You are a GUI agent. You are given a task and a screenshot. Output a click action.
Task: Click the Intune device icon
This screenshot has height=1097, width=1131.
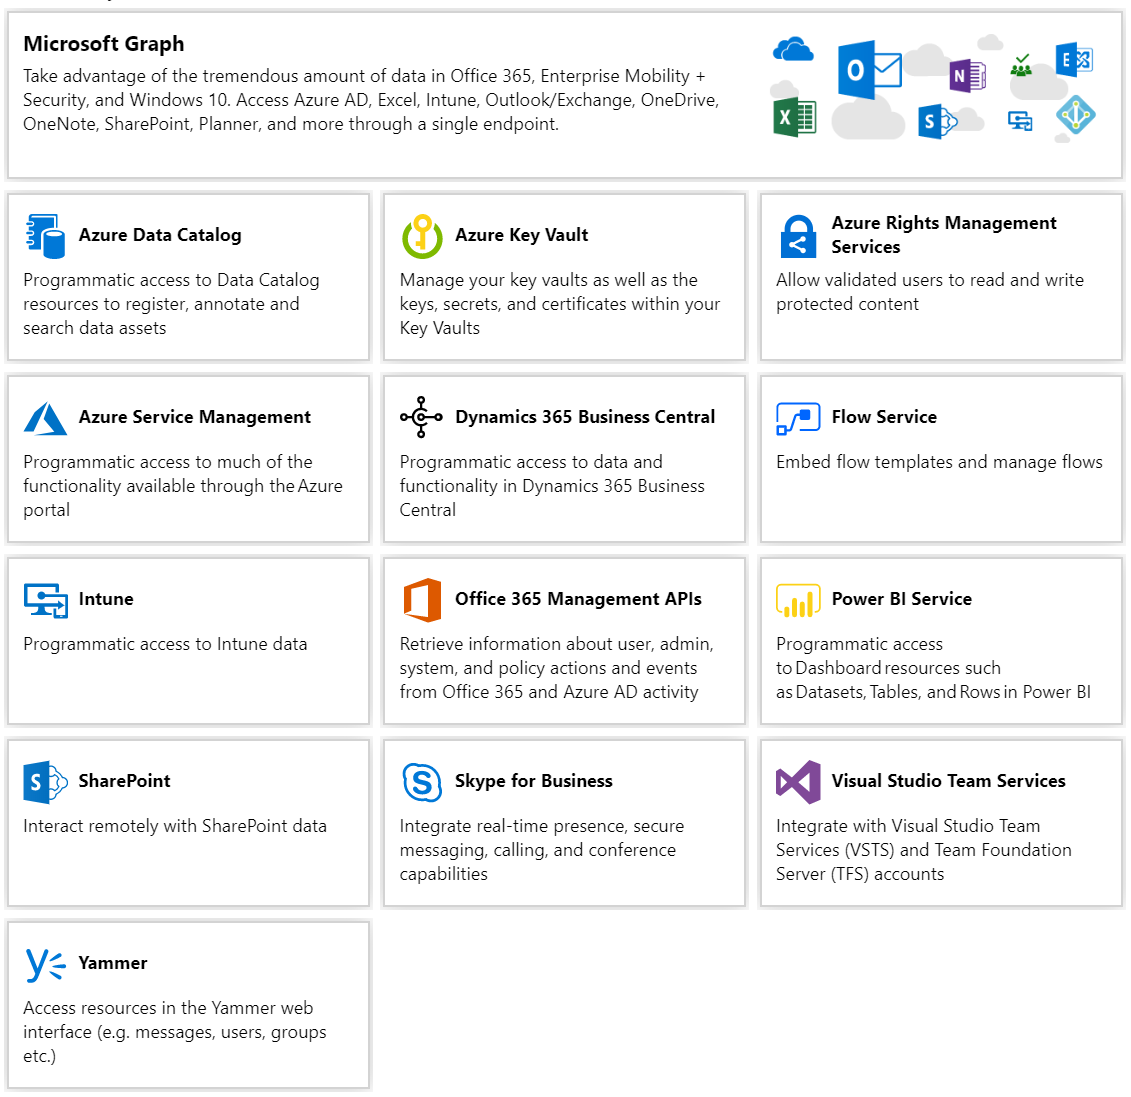coord(46,600)
